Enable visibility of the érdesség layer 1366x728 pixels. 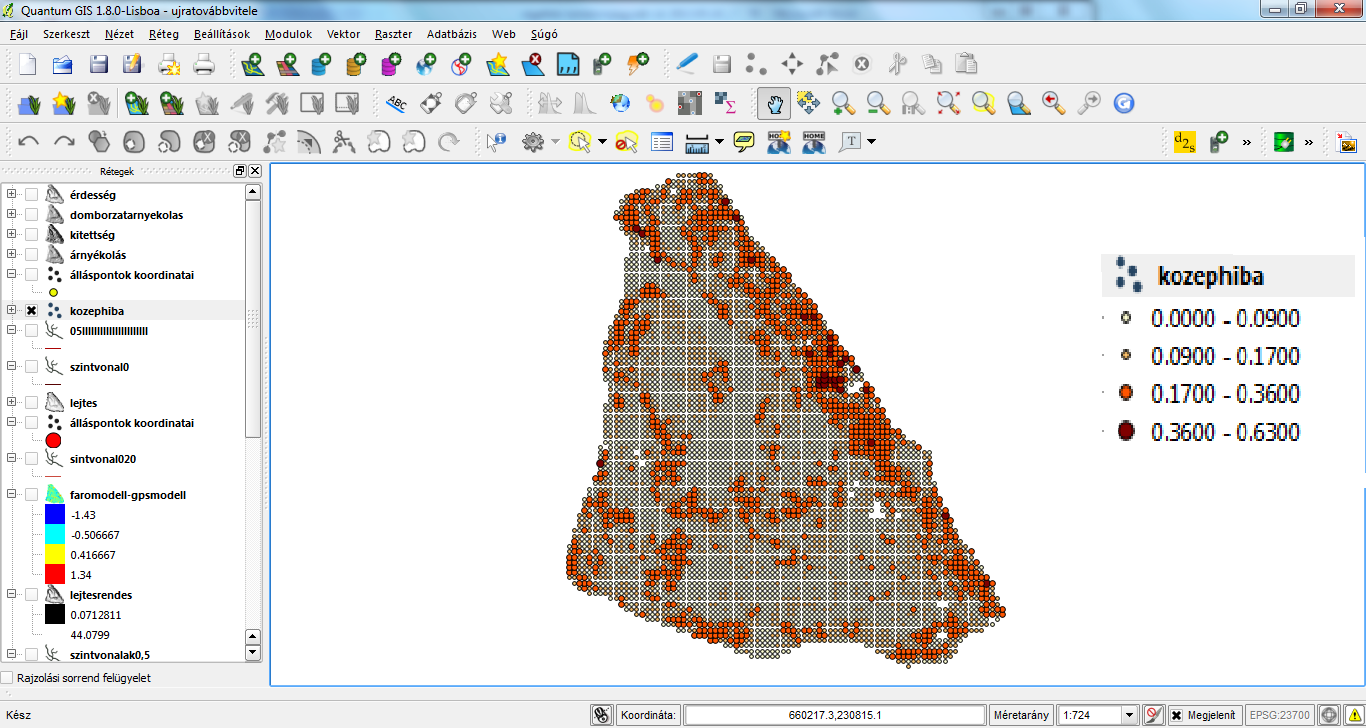coord(31,195)
